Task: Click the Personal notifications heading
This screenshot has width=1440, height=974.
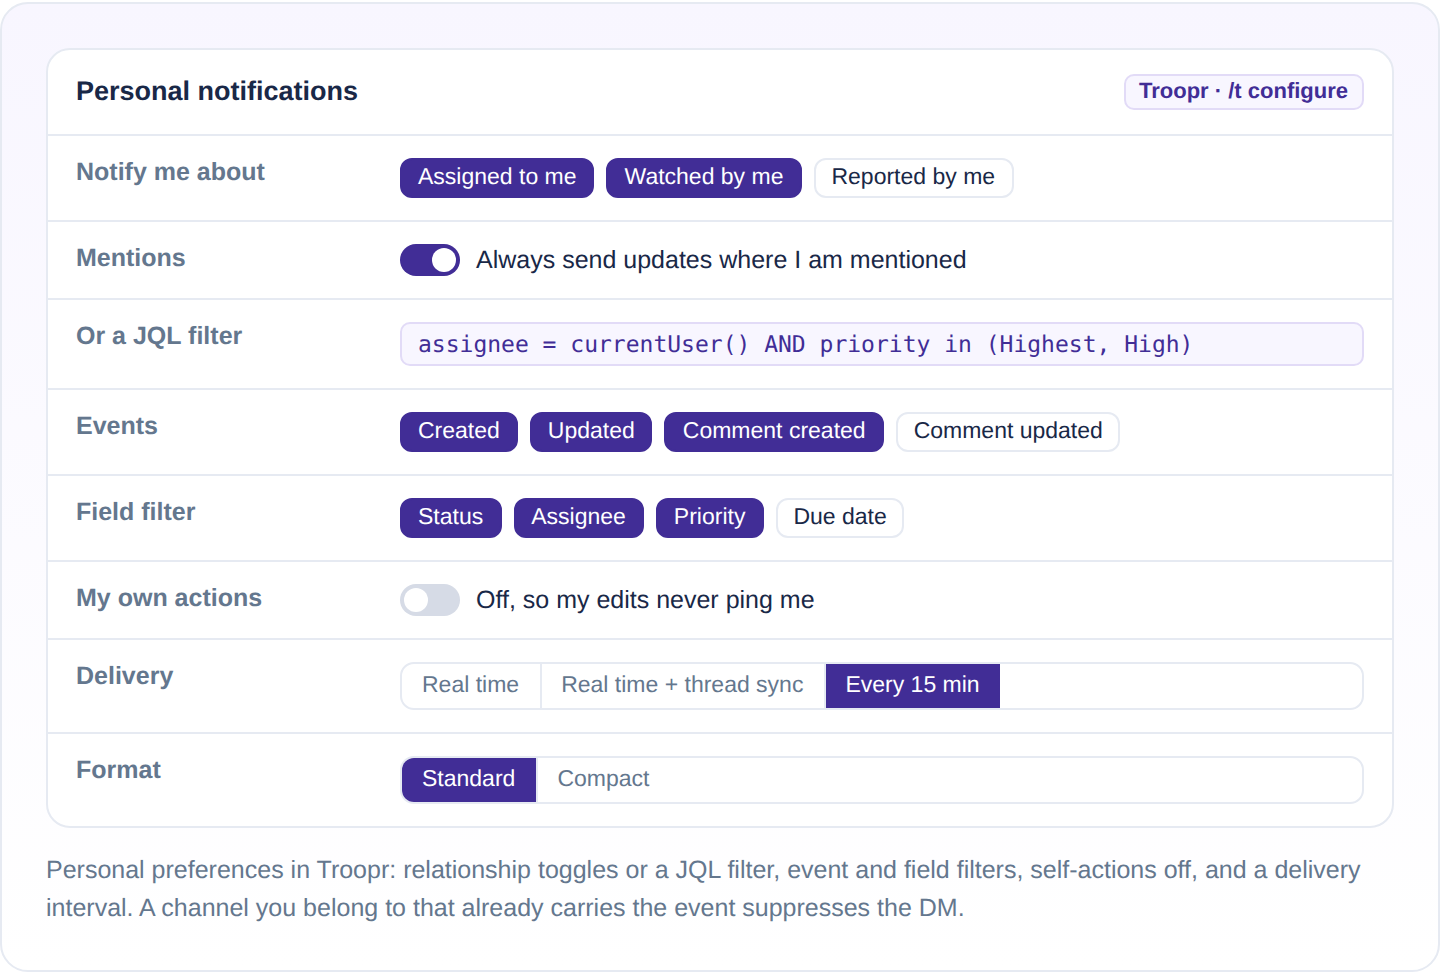Action: (x=217, y=91)
